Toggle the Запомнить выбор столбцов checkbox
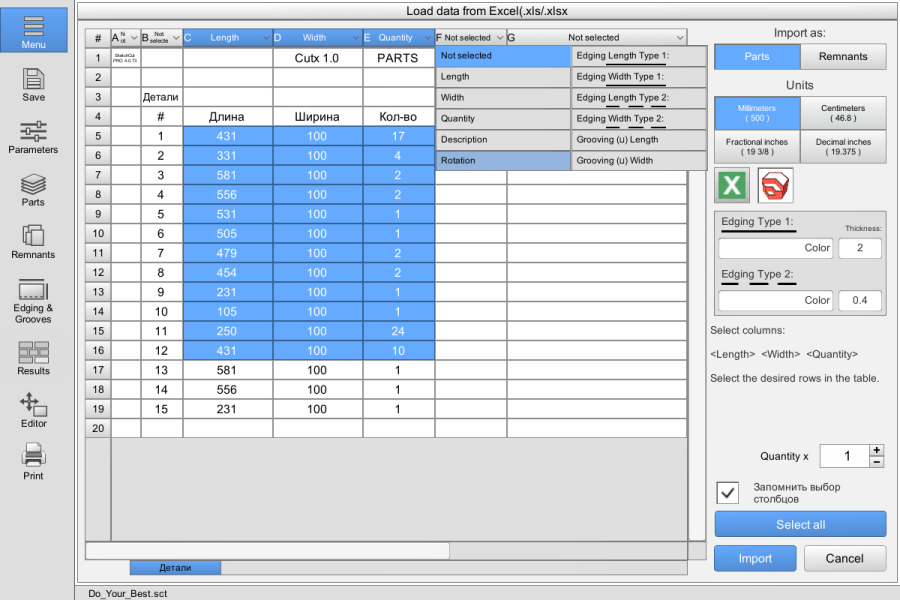 pyautogui.click(x=728, y=493)
